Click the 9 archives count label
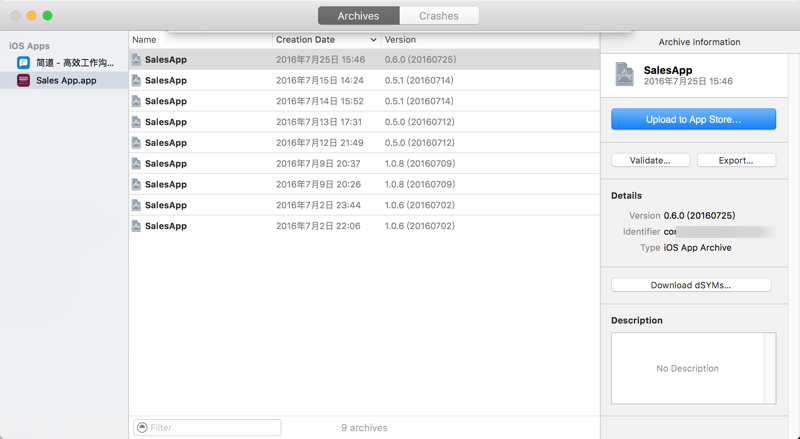The height and width of the screenshot is (439, 800). (x=364, y=427)
